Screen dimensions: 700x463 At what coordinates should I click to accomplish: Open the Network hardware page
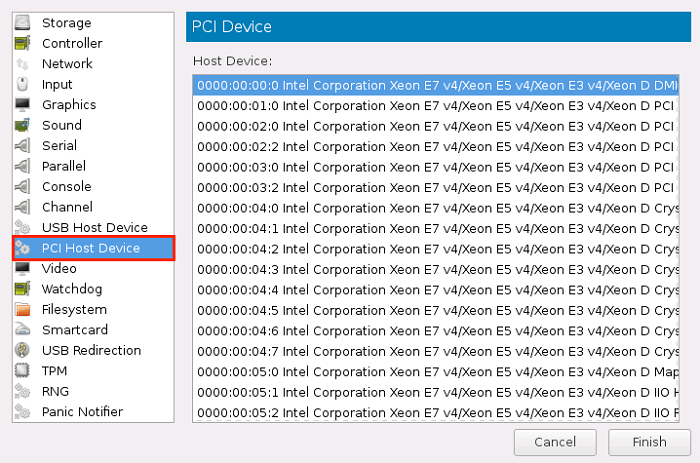[67, 64]
